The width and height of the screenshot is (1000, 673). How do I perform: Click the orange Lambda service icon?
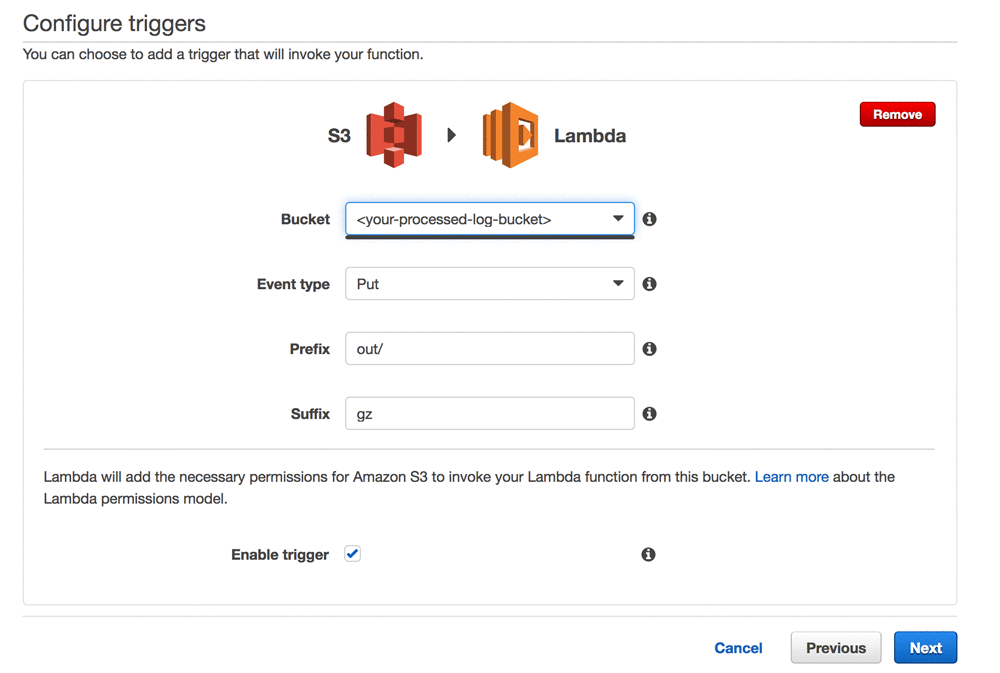pos(511,135)
